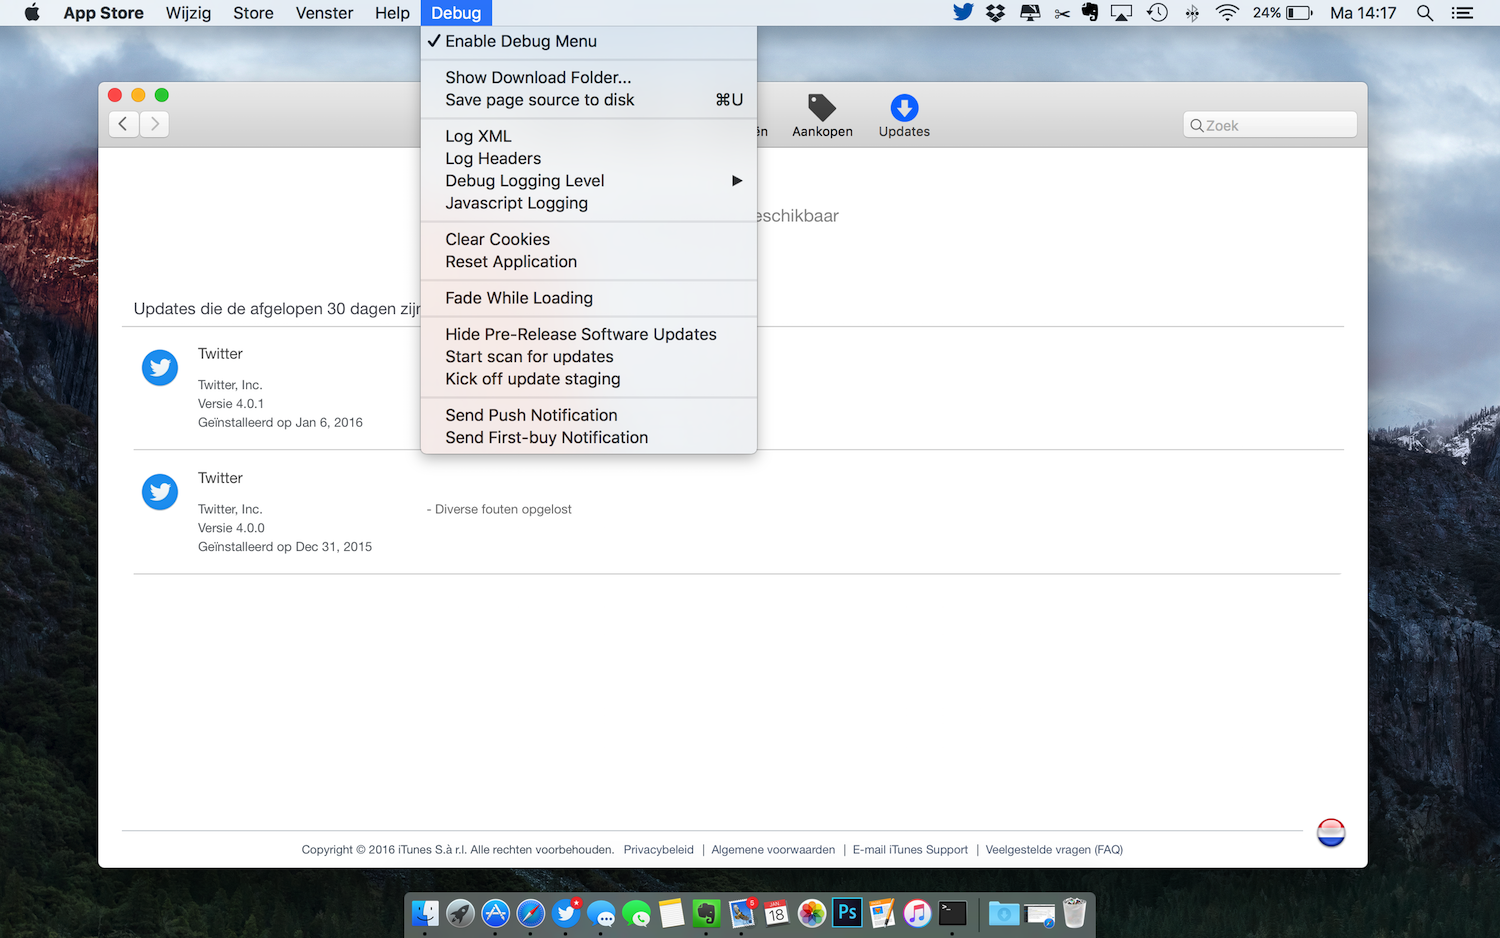Click the Zoek search field

pyautogui.click(x=1270, y=125)
